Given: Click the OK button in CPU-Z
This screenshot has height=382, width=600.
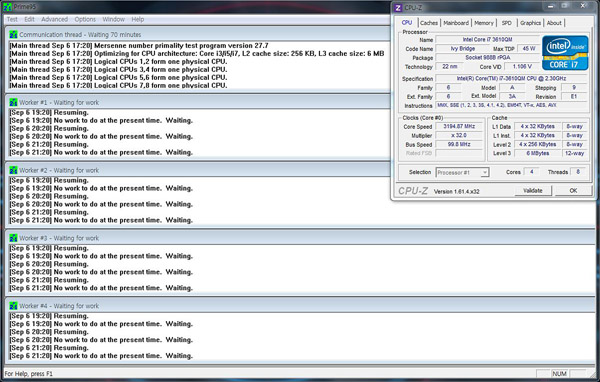Looking at the screenshot, I should [x=573, y=190].
